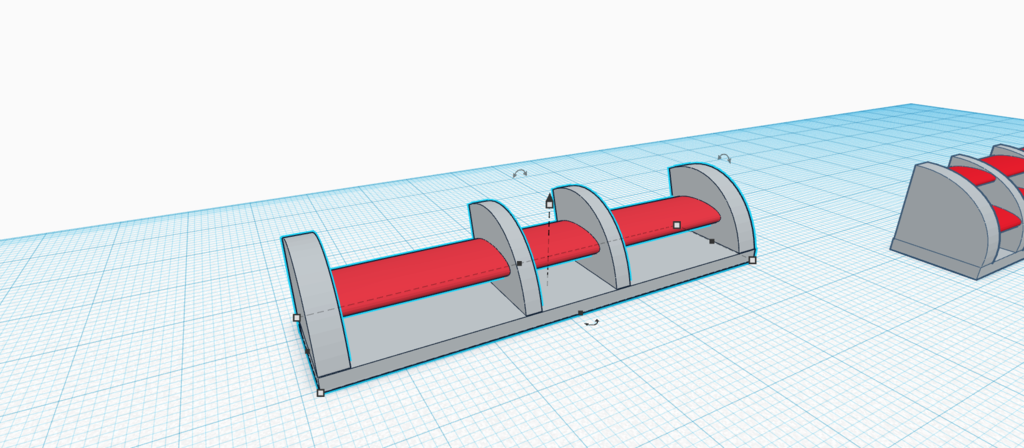1024x448 pixels.
Task: Click the black midpoint handle near the right end panel
Action: [x=712, y=242]
